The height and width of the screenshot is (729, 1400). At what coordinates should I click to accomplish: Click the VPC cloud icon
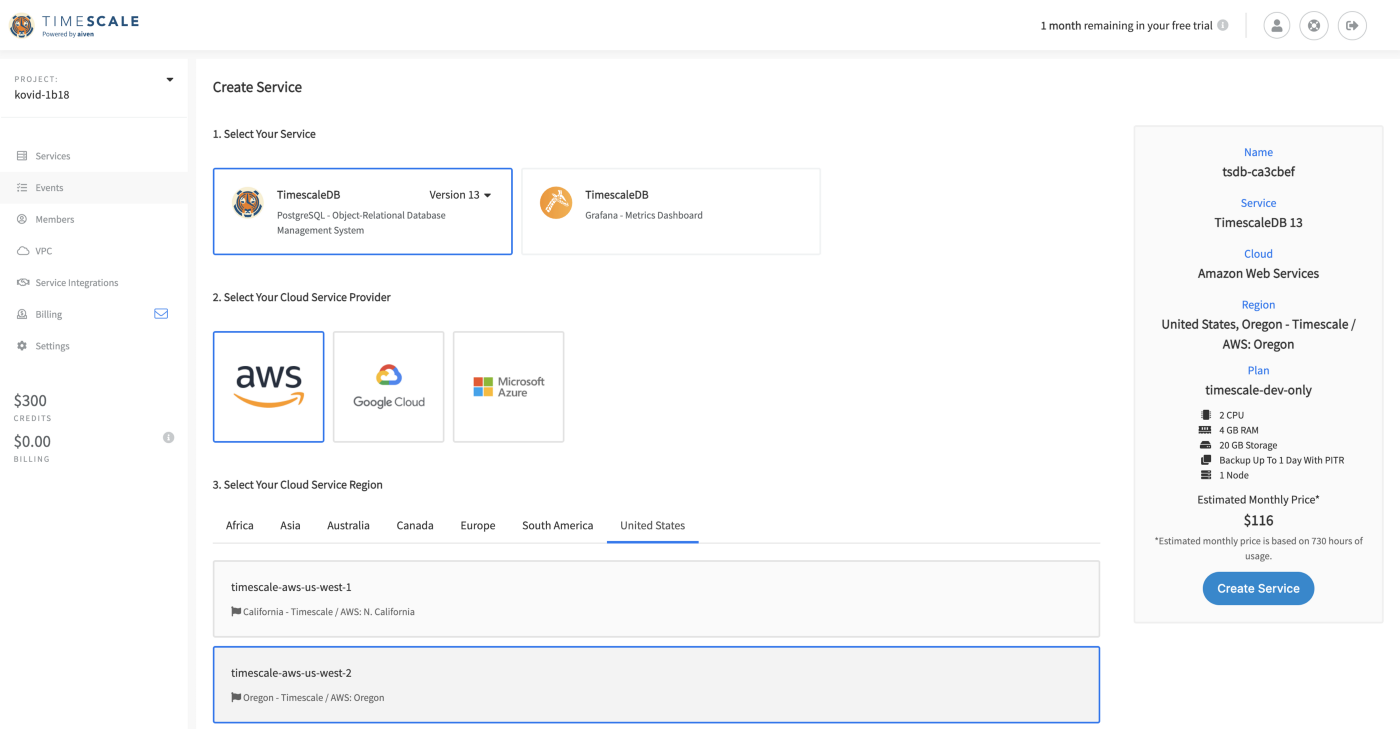(22, 251)
